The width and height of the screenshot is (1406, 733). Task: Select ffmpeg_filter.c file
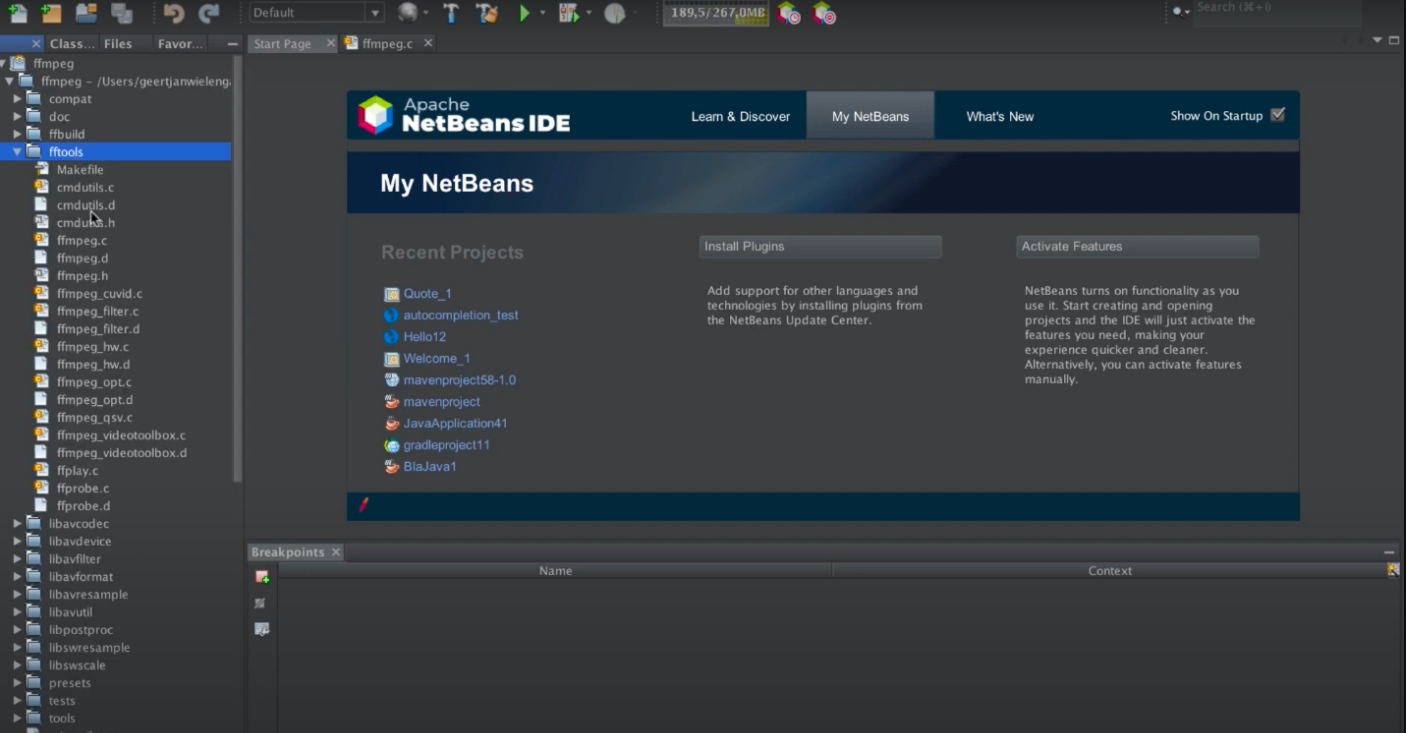point(98,311)
